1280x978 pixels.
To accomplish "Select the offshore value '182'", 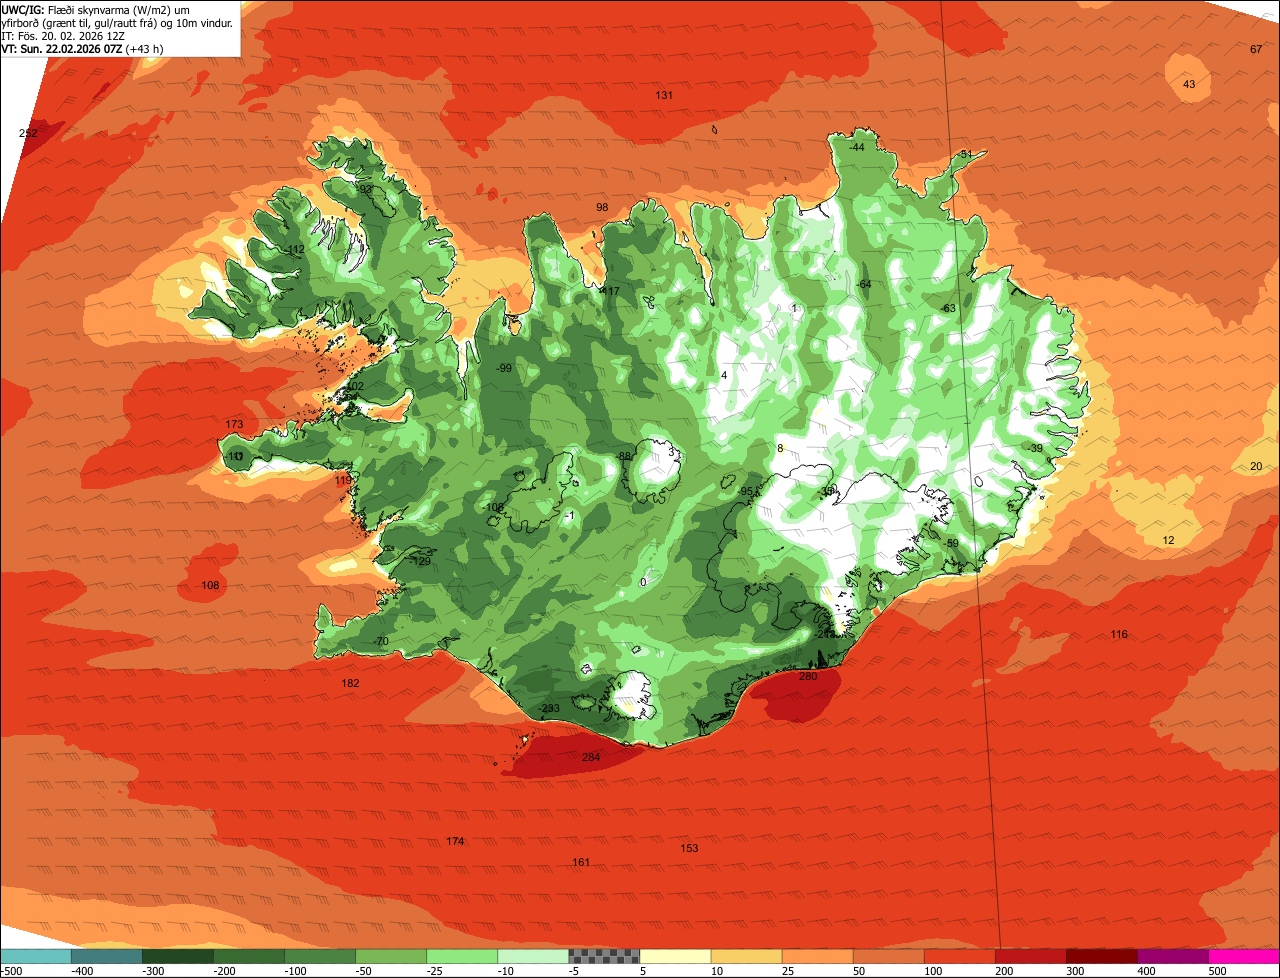I will (350, 683).
